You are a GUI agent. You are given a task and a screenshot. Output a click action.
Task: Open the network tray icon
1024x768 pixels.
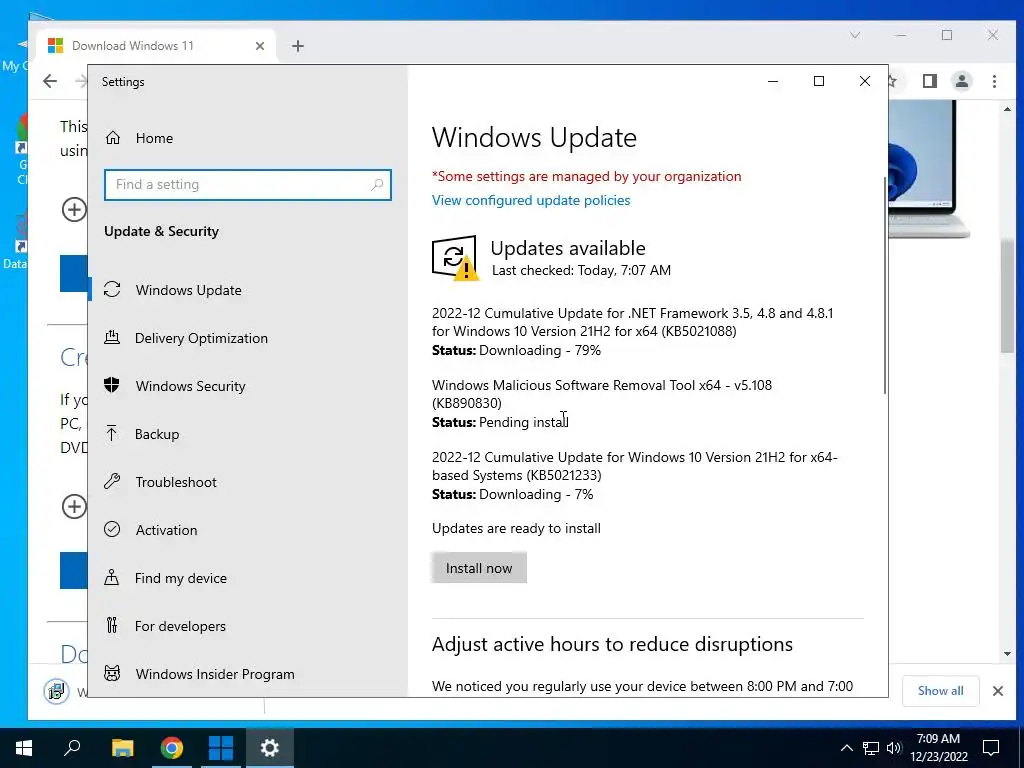[871, 748]
